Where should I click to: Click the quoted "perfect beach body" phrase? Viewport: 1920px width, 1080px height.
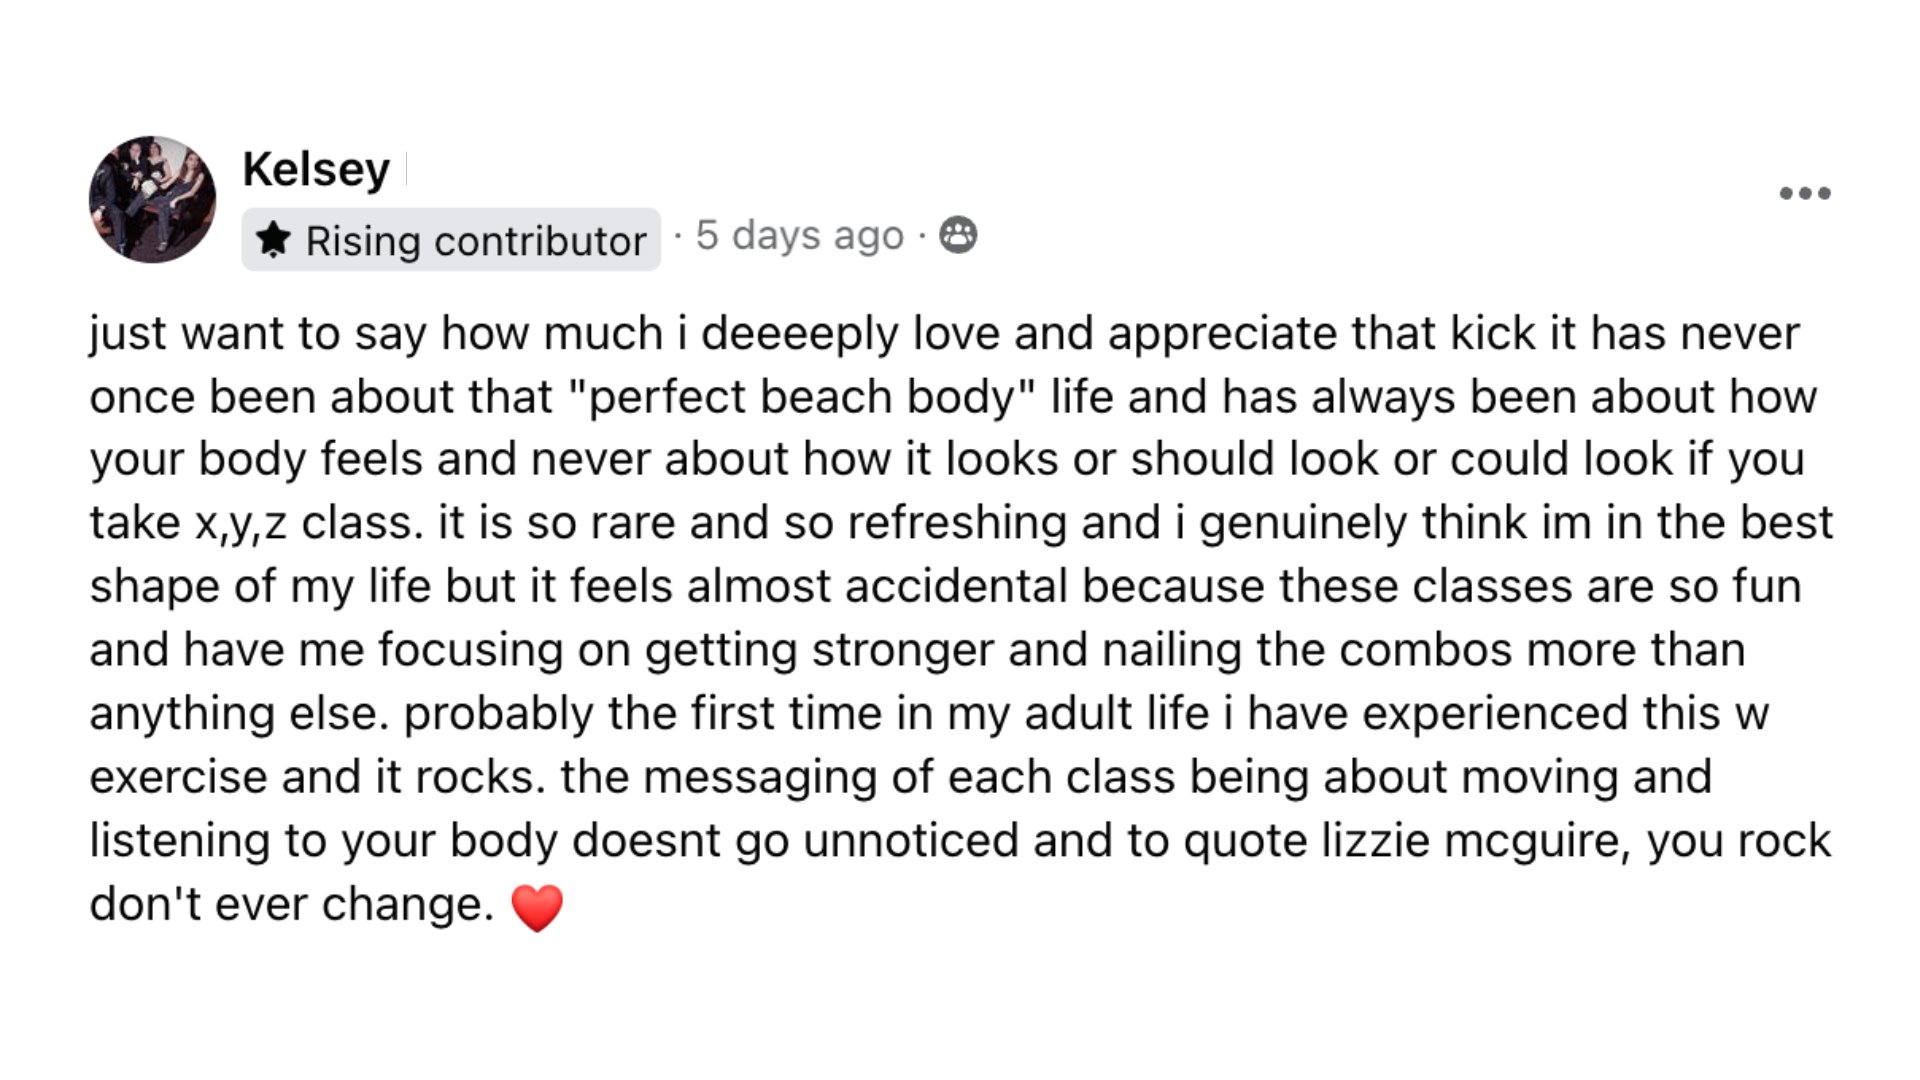802,397
